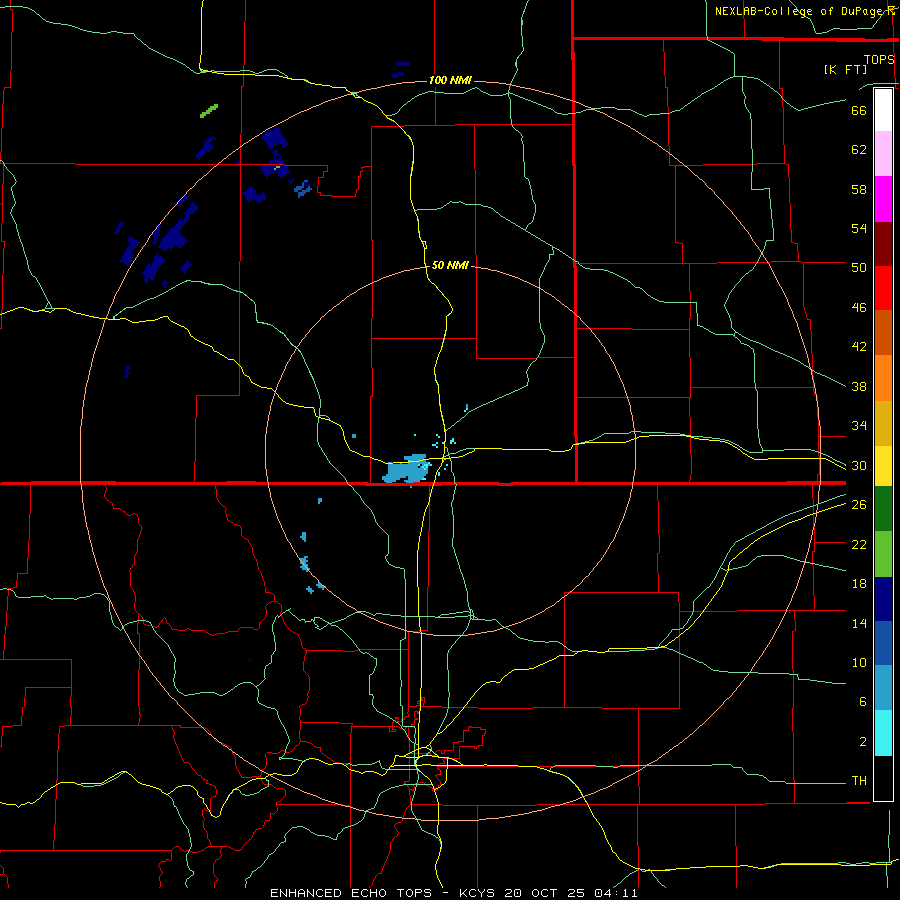Select the light pink swatch in the legend
The image size is (900, 900).
pyautogui.click(x=883, y=154)
